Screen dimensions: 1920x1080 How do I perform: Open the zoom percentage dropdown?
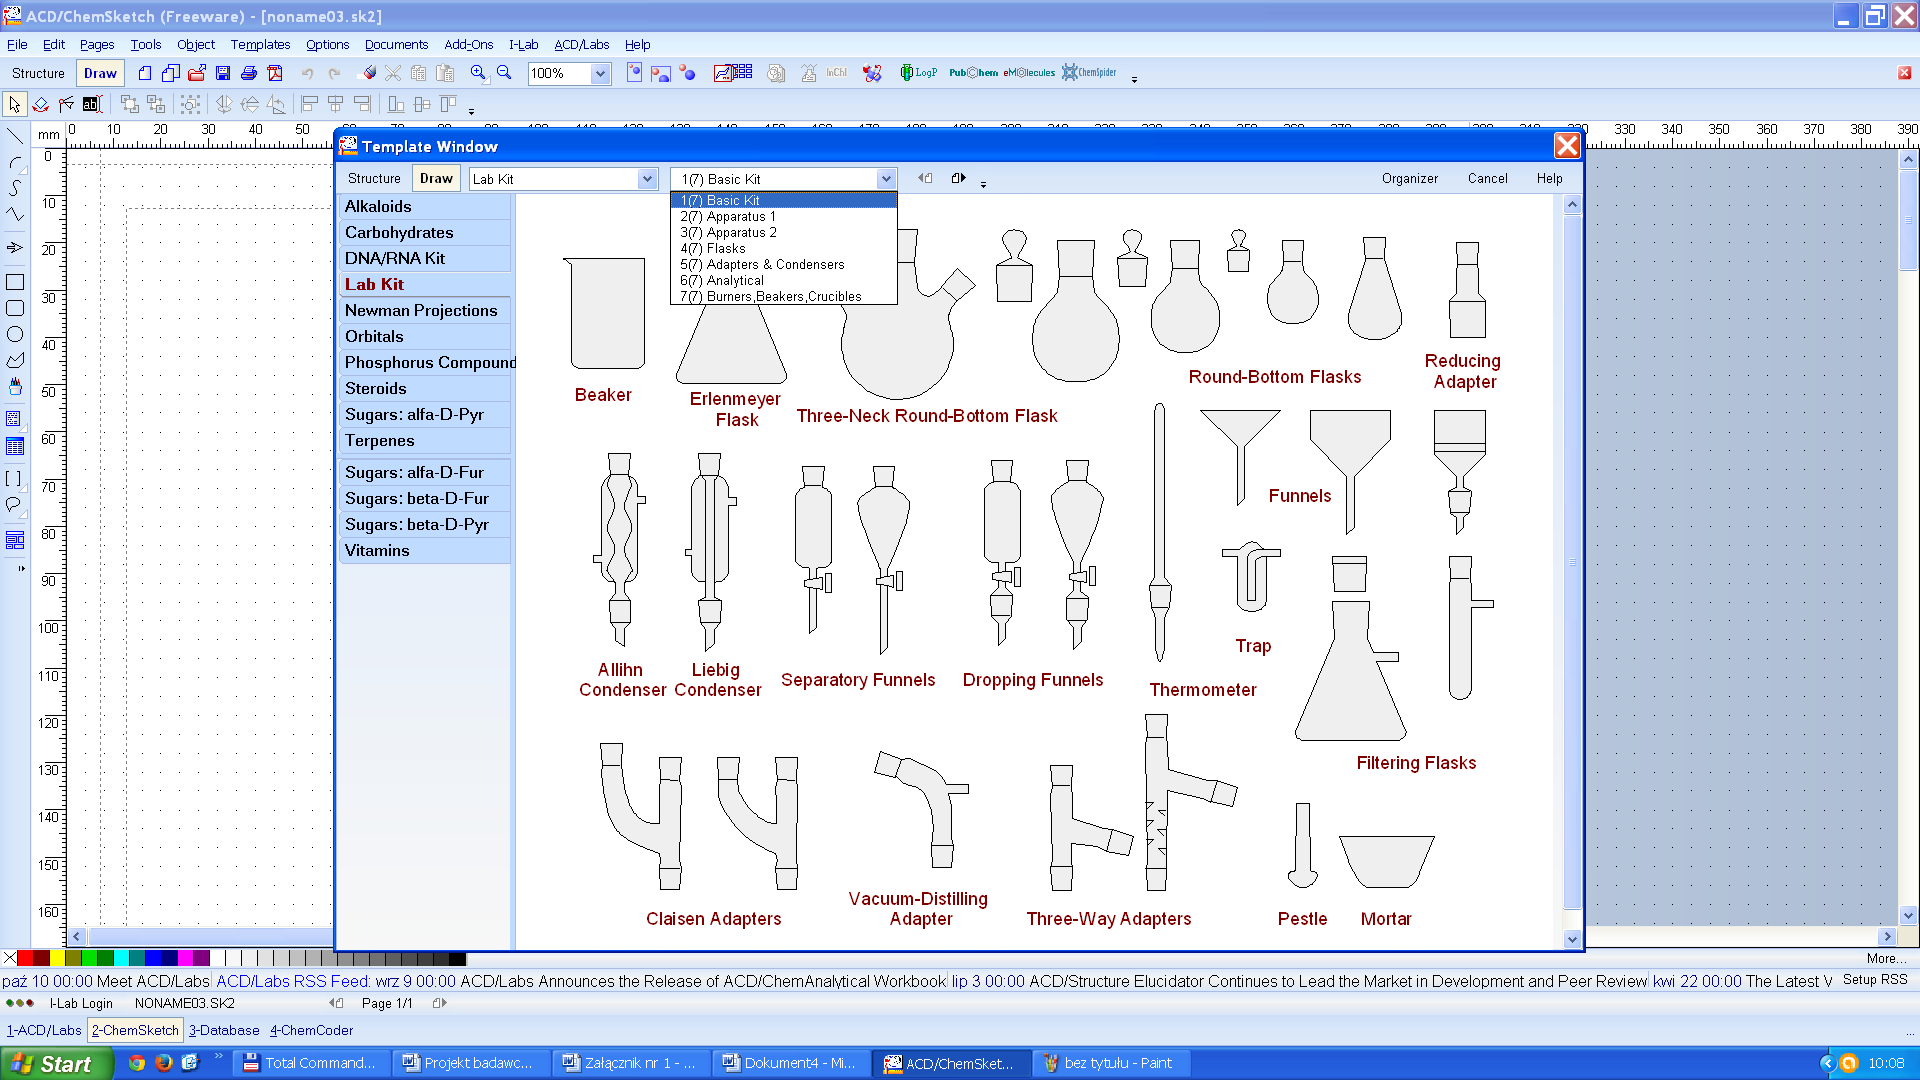click(600, 73)
